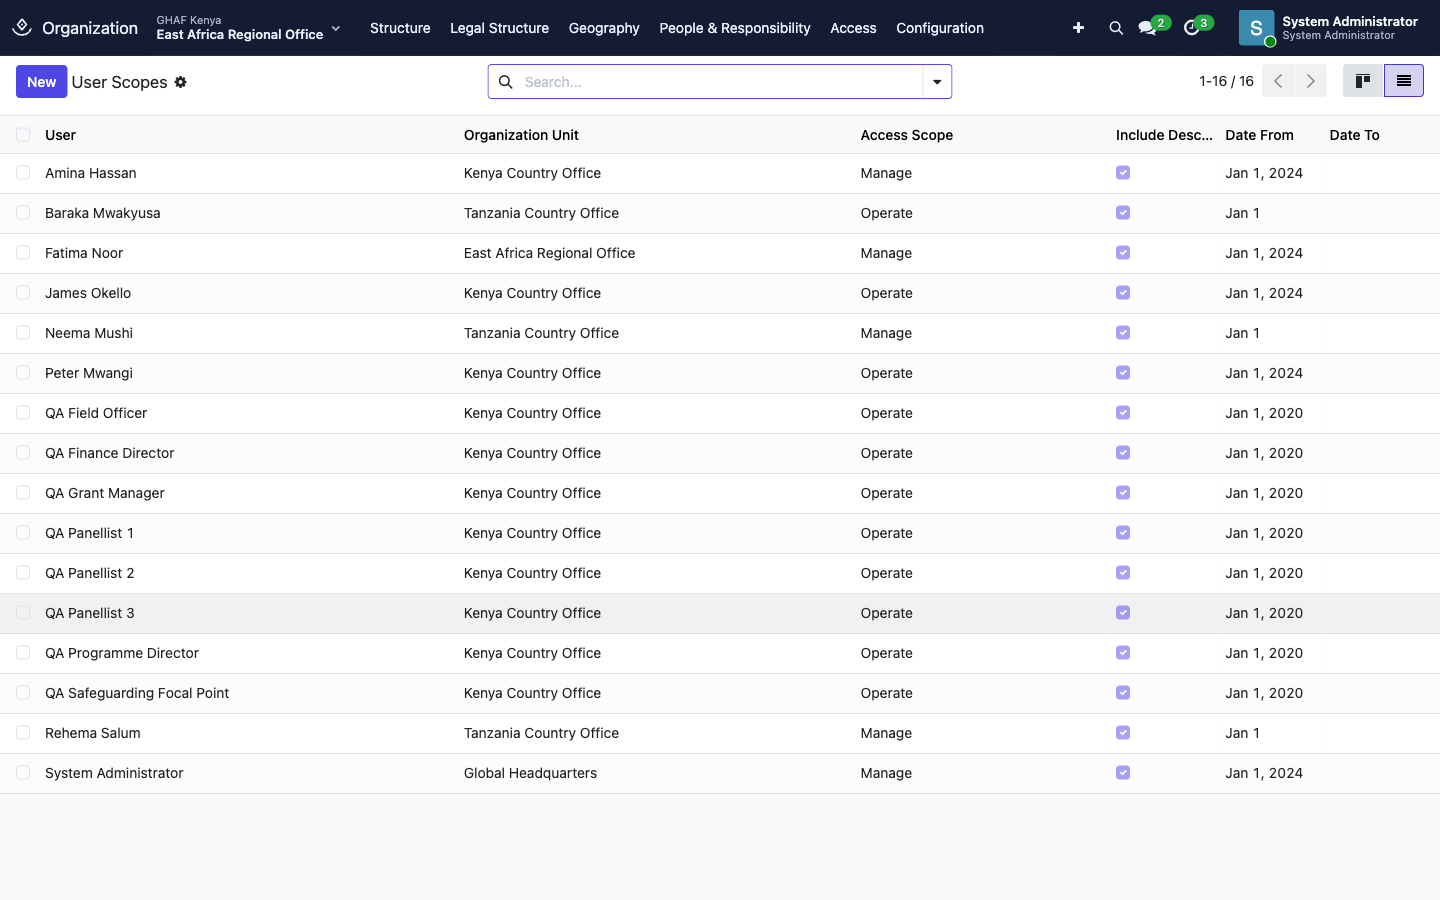Open the Structure menu

pos(400,28)
